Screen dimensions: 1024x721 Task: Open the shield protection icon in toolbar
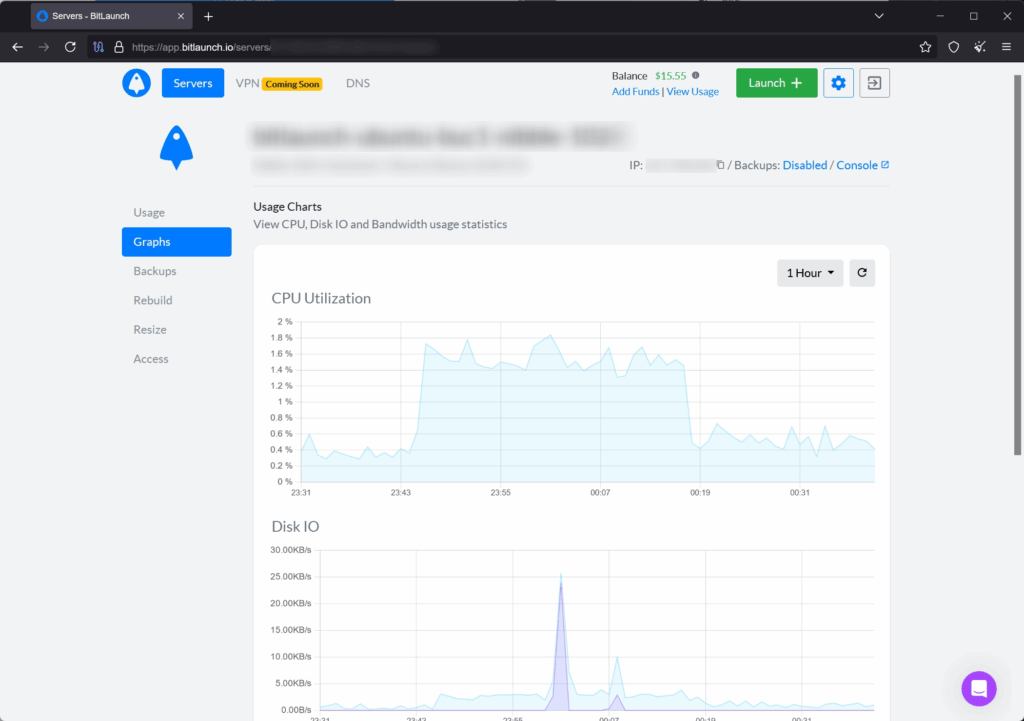[x=953, y=47]
